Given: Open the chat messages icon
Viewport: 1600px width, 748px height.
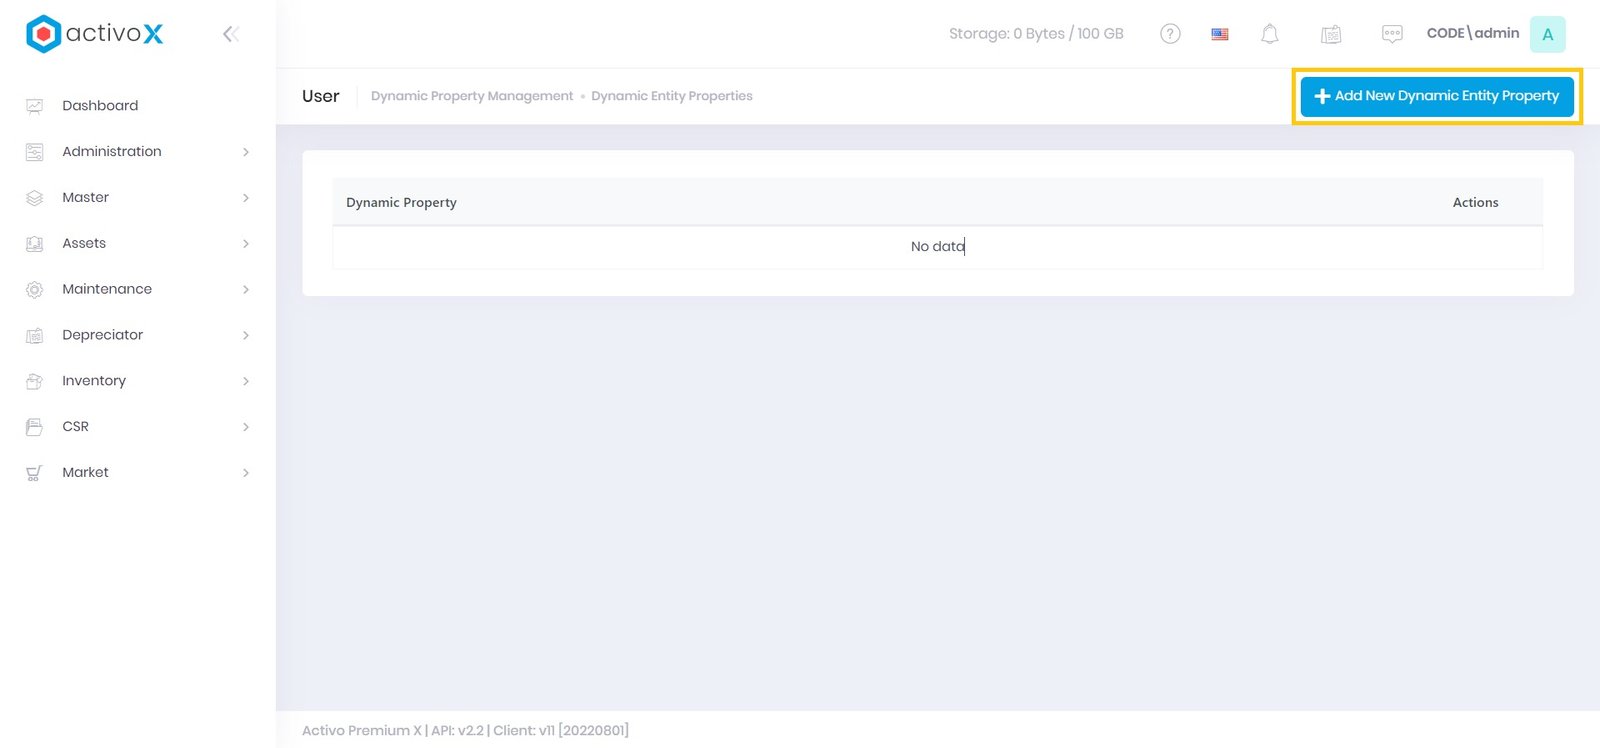Looking at the screenshot, I should click(x=1391, y=34).
